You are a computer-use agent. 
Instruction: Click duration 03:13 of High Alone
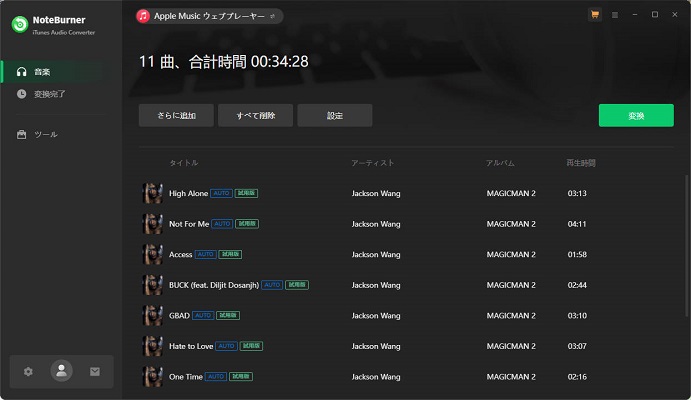(x=577, y=193)
